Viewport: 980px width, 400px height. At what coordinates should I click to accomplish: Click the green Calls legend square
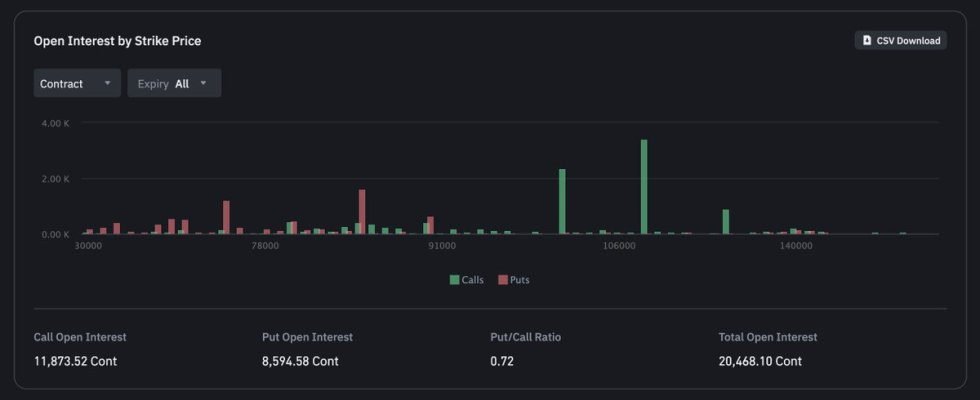[455, 280]
